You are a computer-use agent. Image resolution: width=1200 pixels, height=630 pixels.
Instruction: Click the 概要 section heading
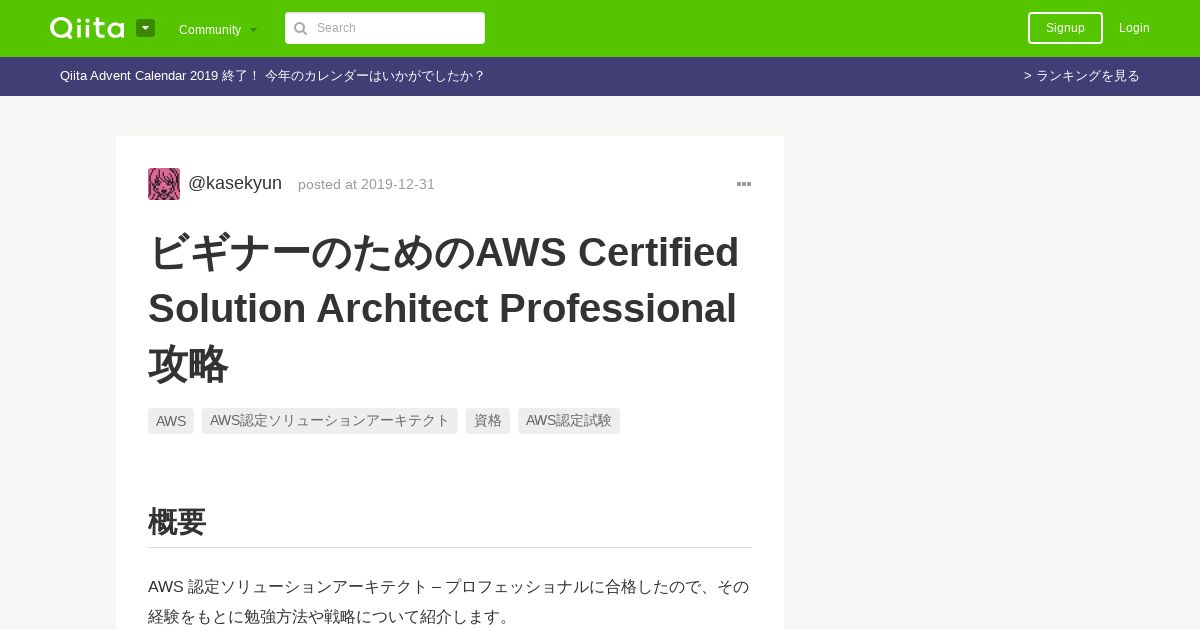point(177,522)
